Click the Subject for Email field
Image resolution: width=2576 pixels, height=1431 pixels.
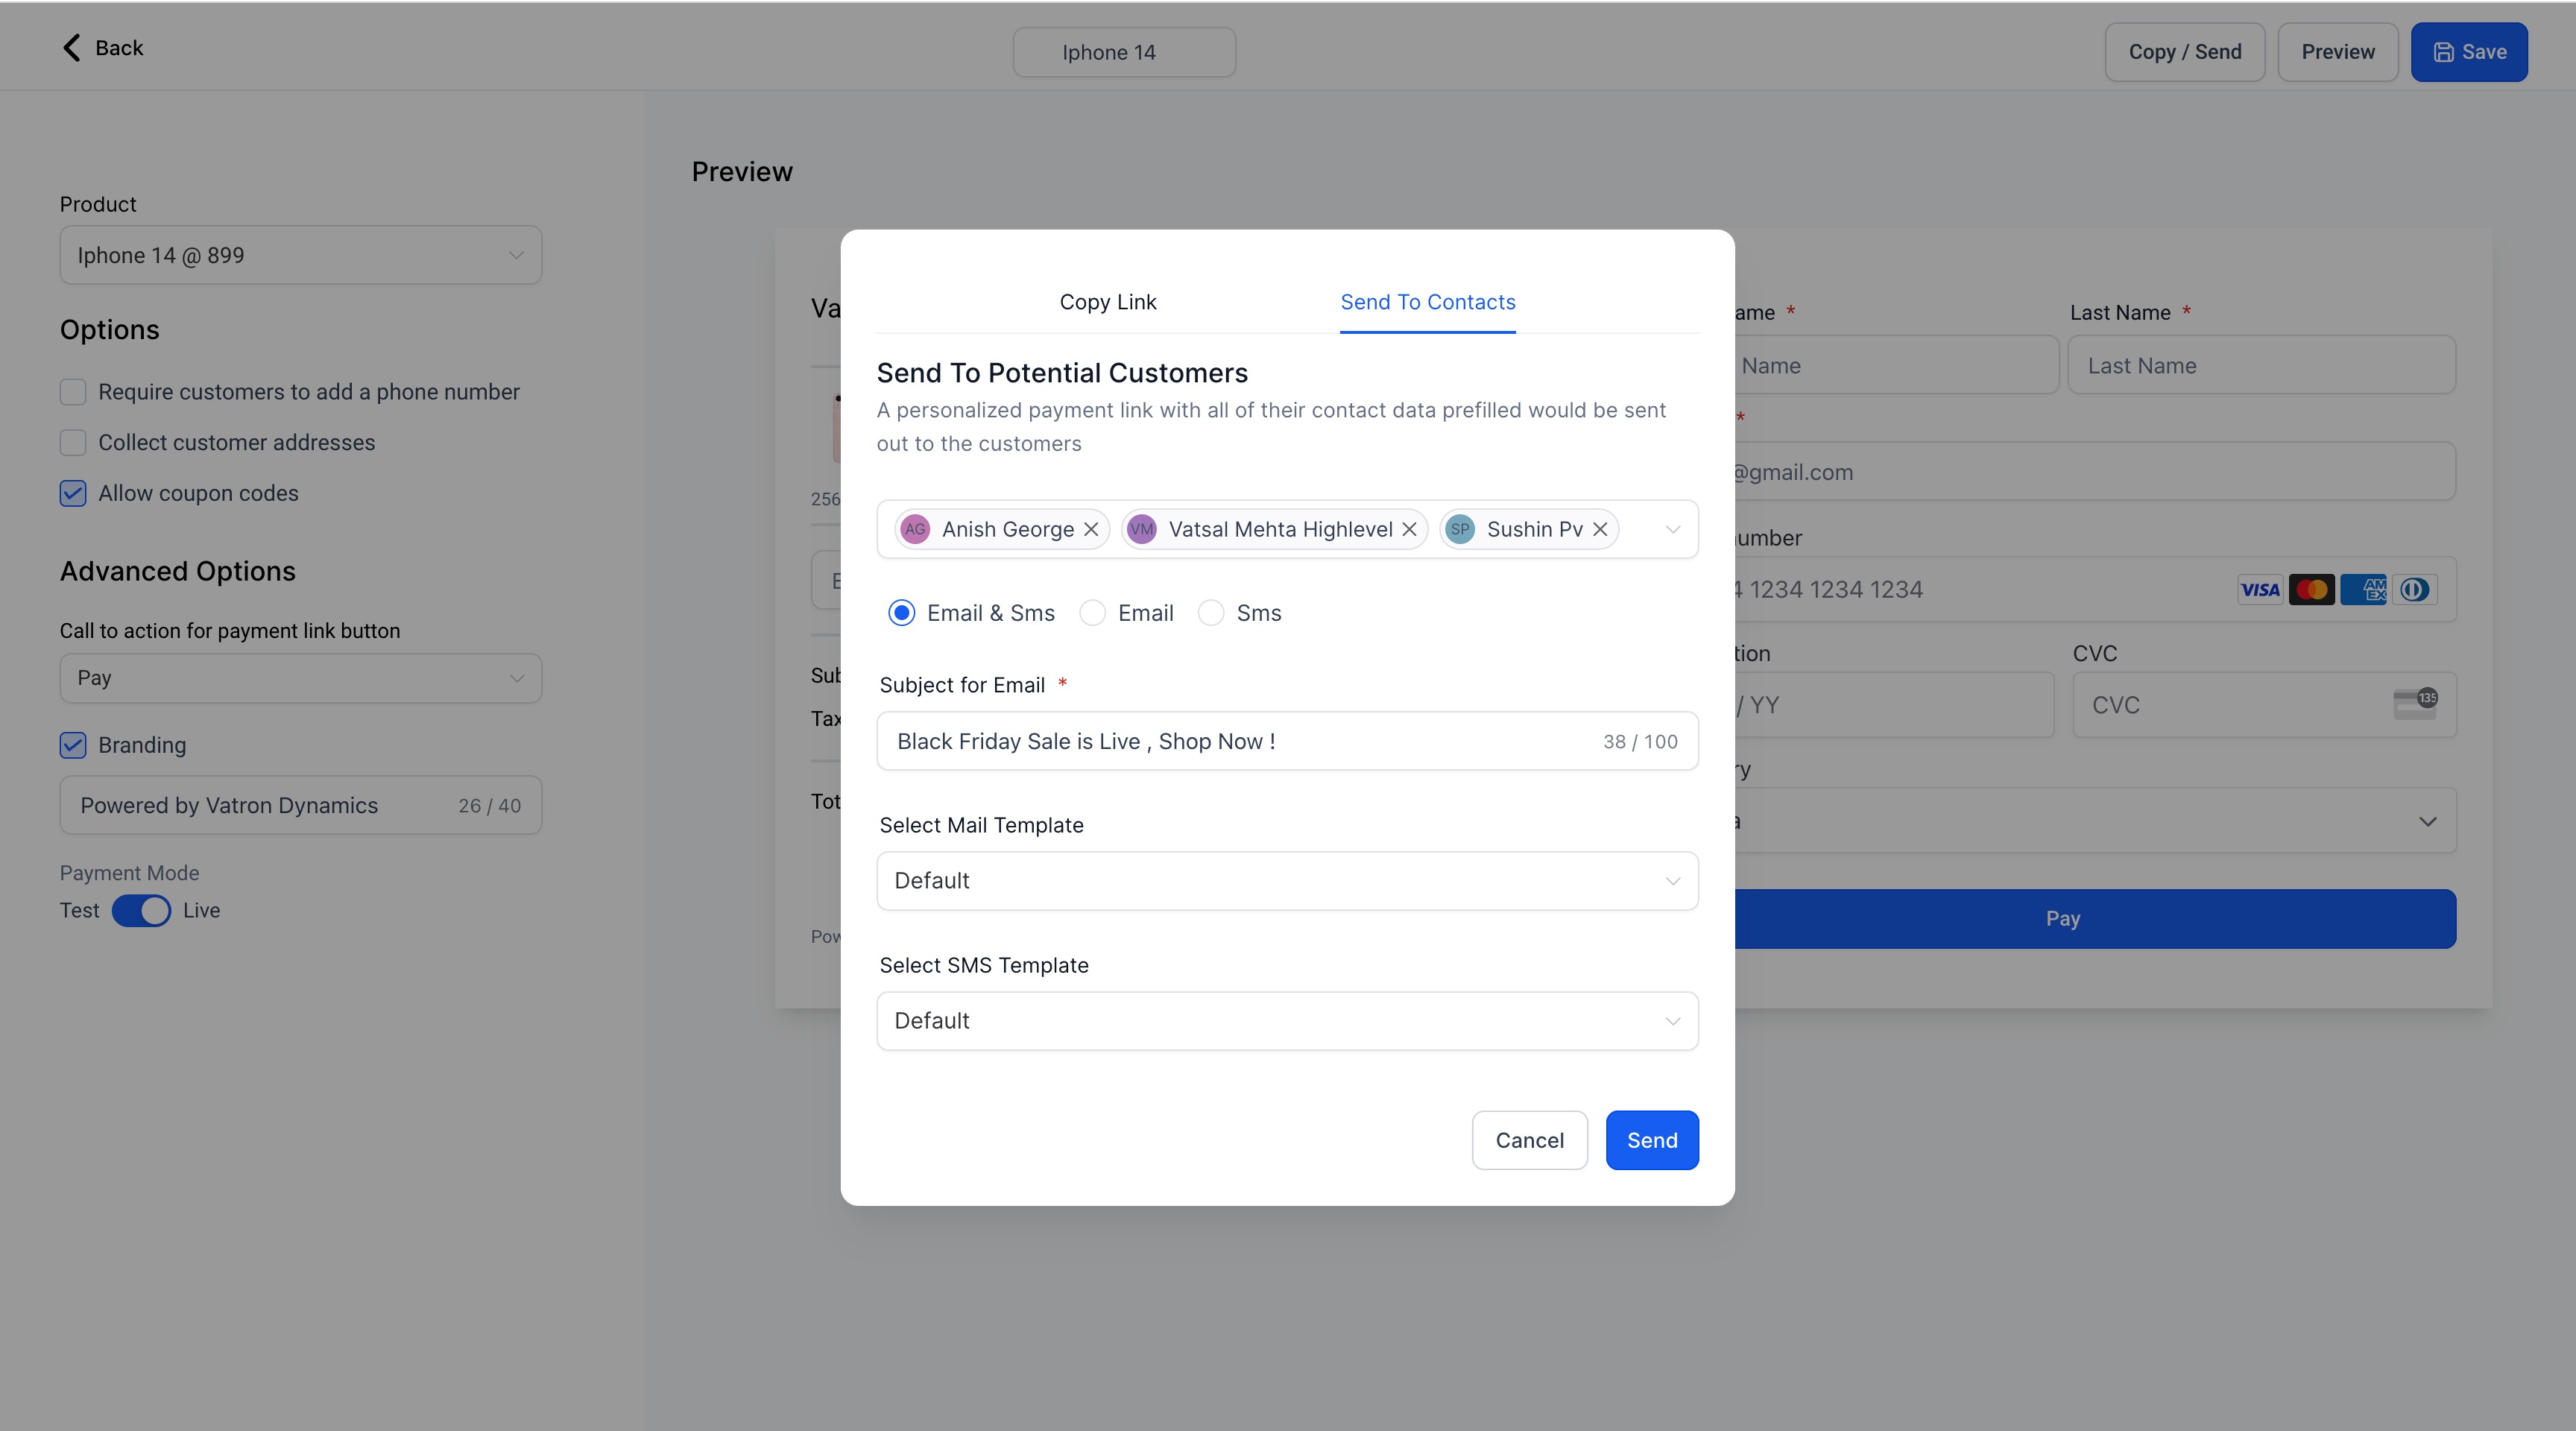click(x=1240, y=741)
